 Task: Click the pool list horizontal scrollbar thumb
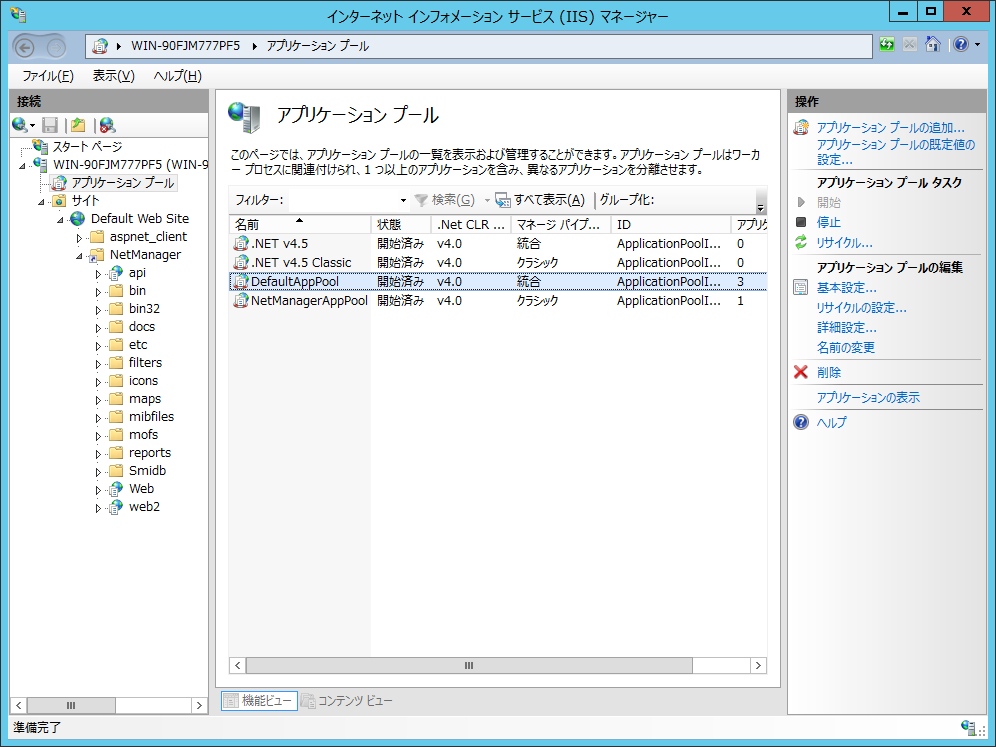469,666
